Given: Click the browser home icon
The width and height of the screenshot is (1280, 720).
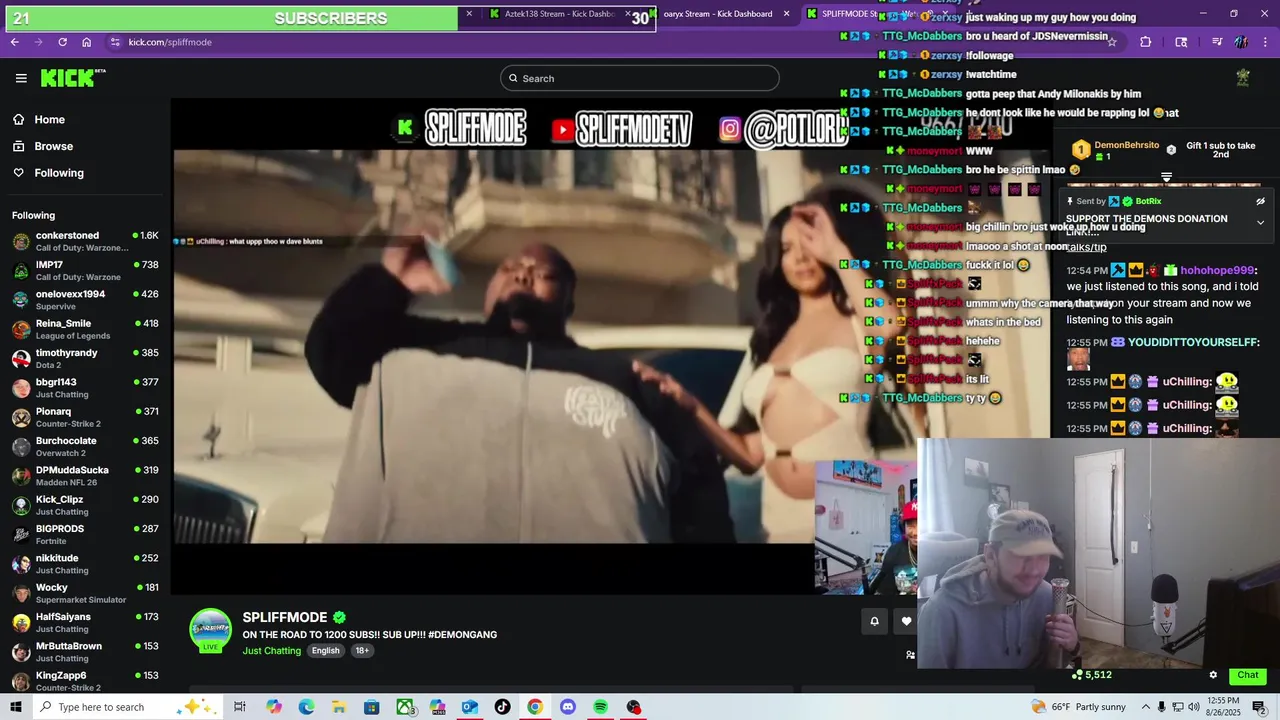Looking at the screenshot, I should point(87,42).
